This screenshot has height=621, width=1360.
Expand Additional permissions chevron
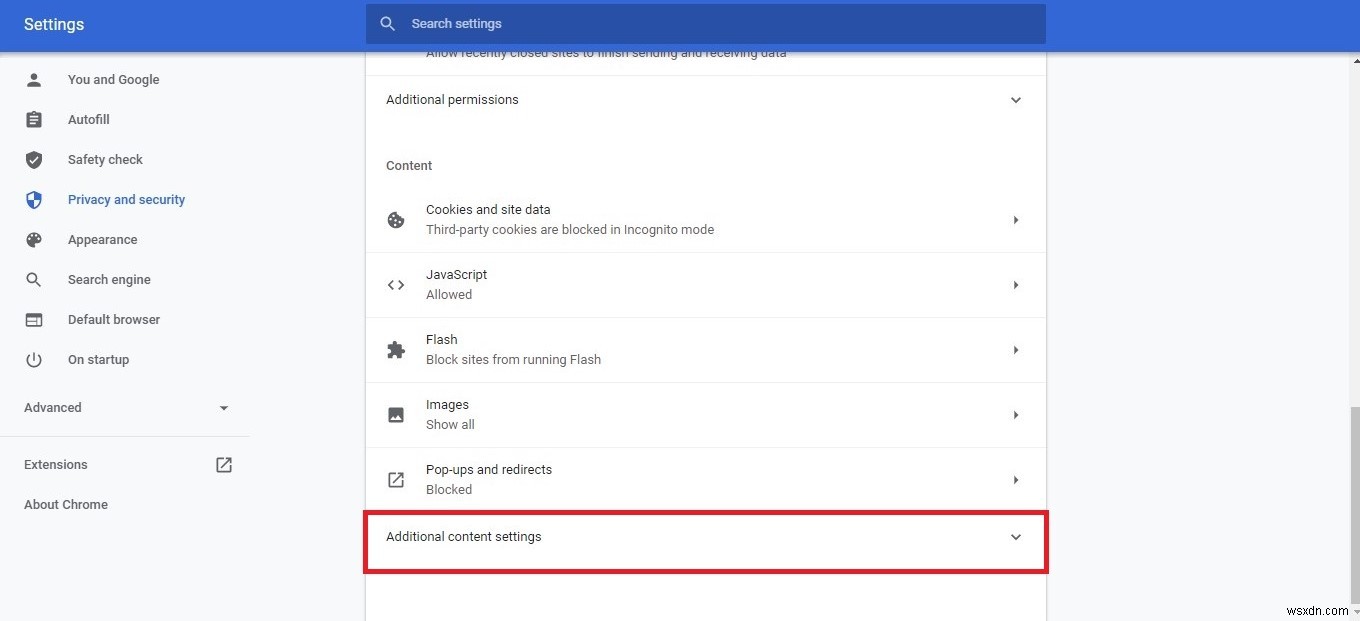coord(1016,100)
